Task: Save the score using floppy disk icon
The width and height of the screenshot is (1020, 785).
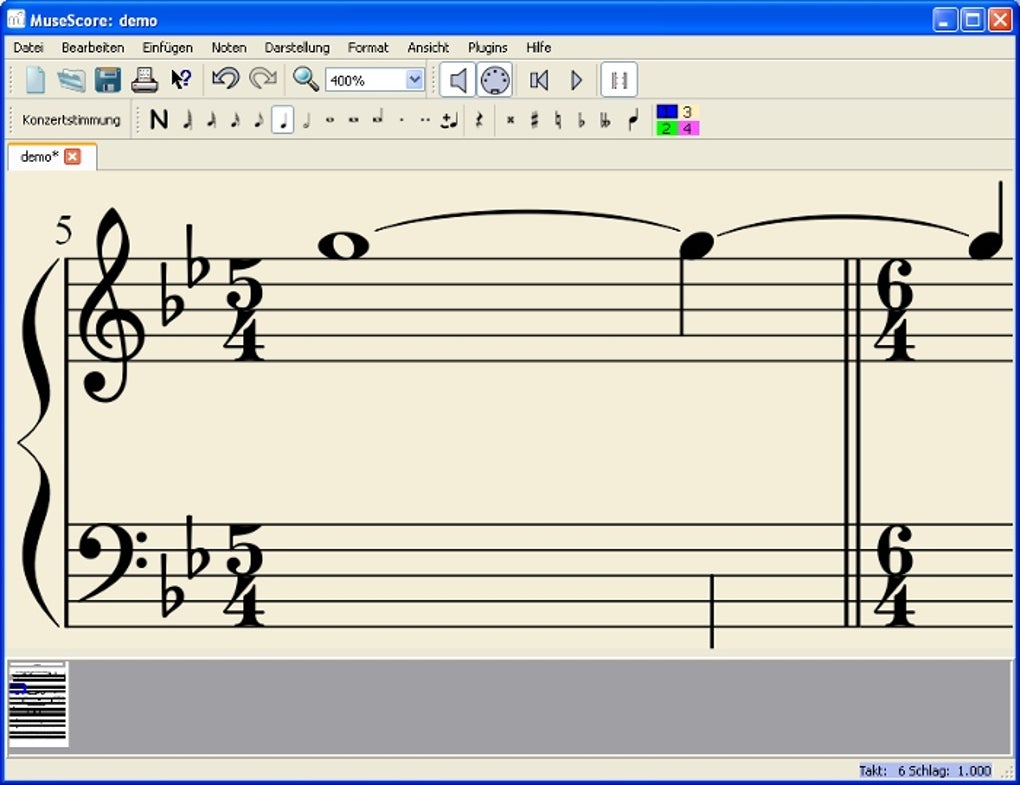Action: (108, 80)
